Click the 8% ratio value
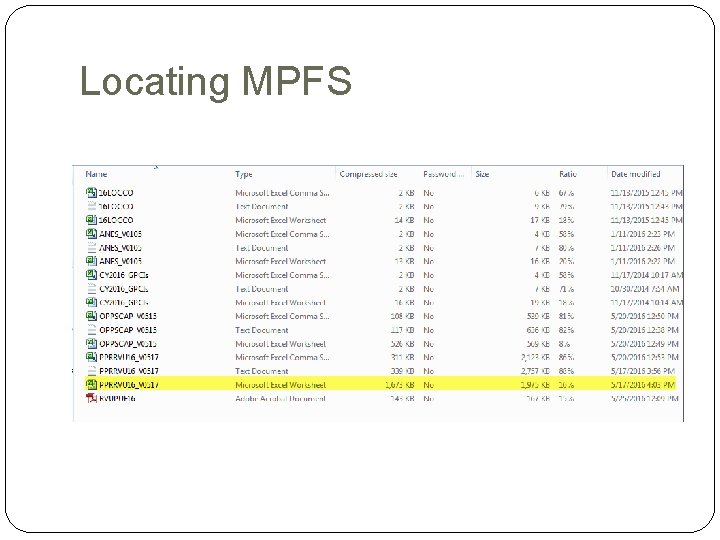 564,344
